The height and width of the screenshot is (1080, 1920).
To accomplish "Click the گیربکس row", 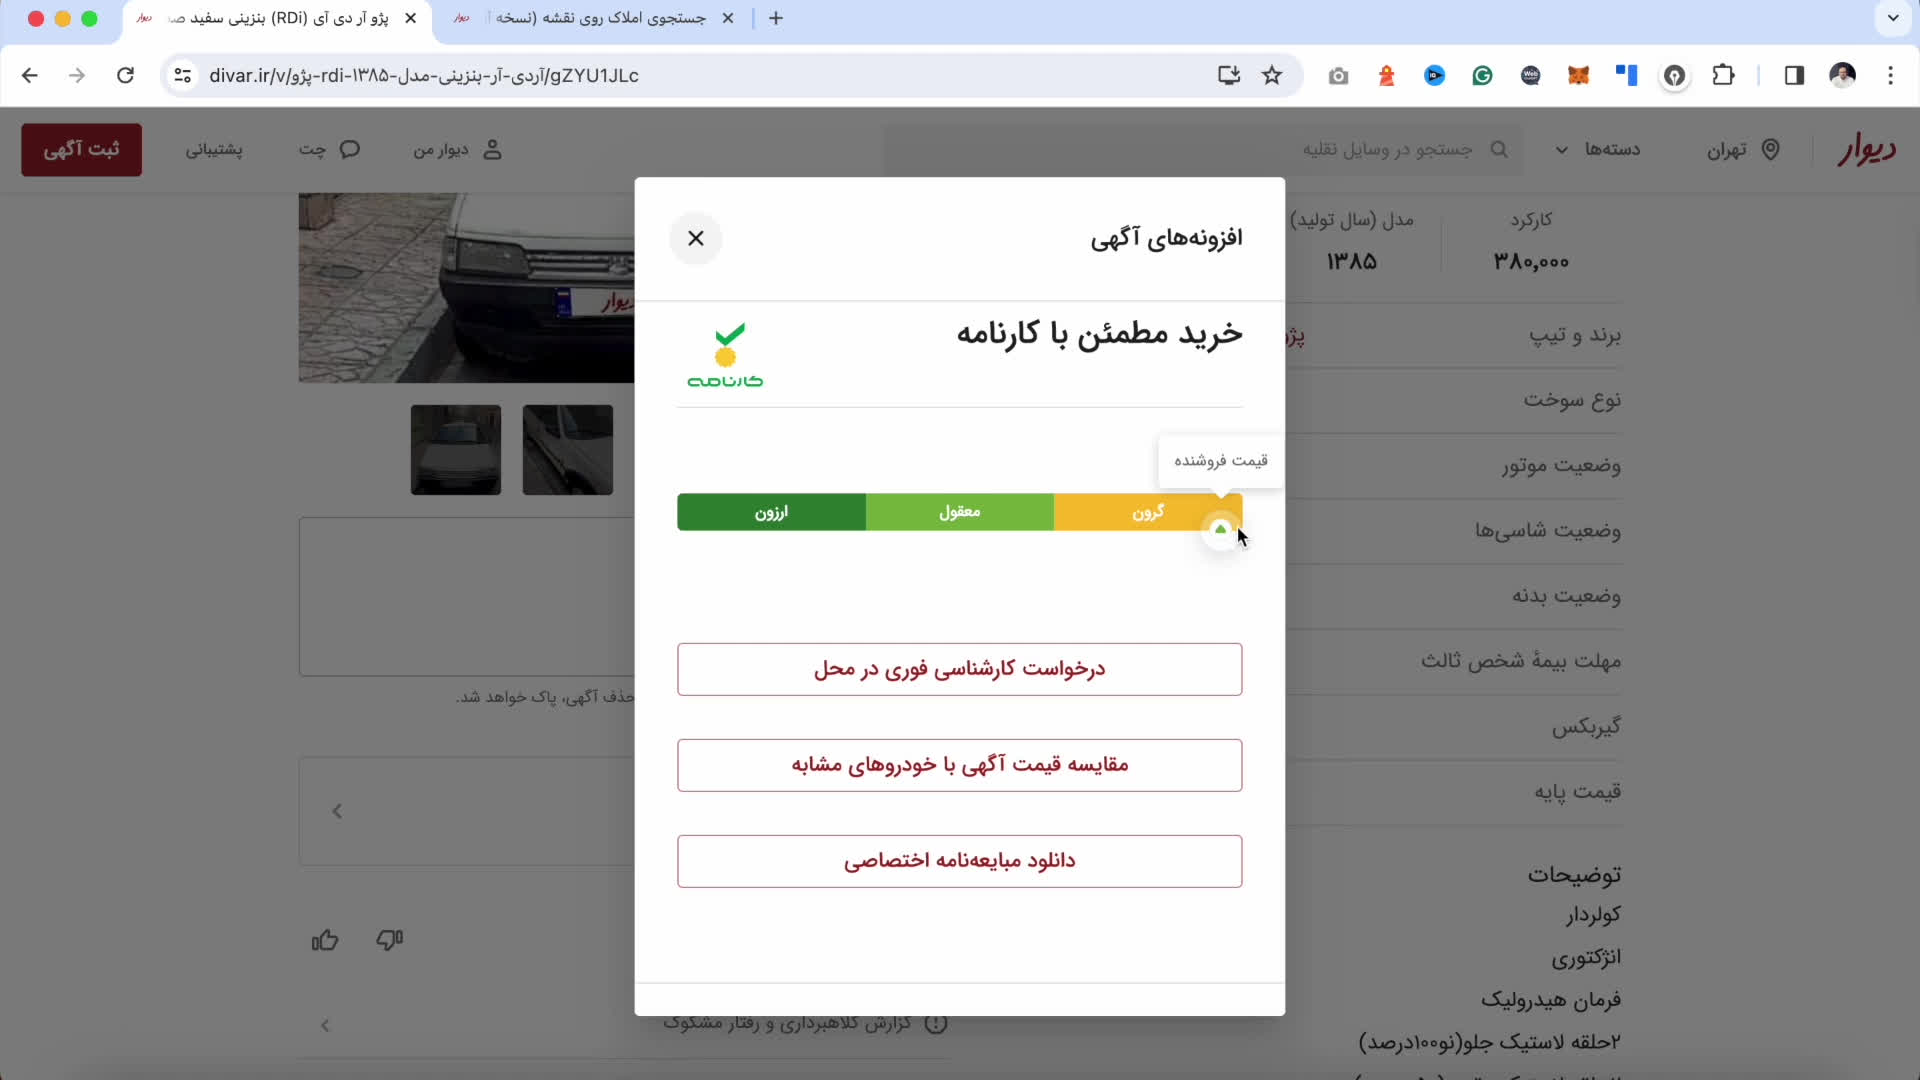I will 1452,727.
